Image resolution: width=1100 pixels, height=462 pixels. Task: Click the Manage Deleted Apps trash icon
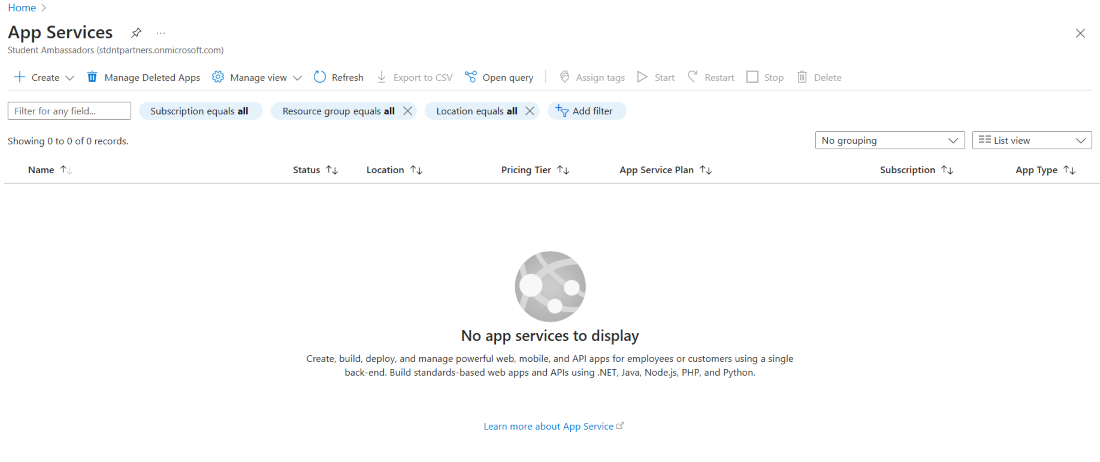tap(92, 77)
